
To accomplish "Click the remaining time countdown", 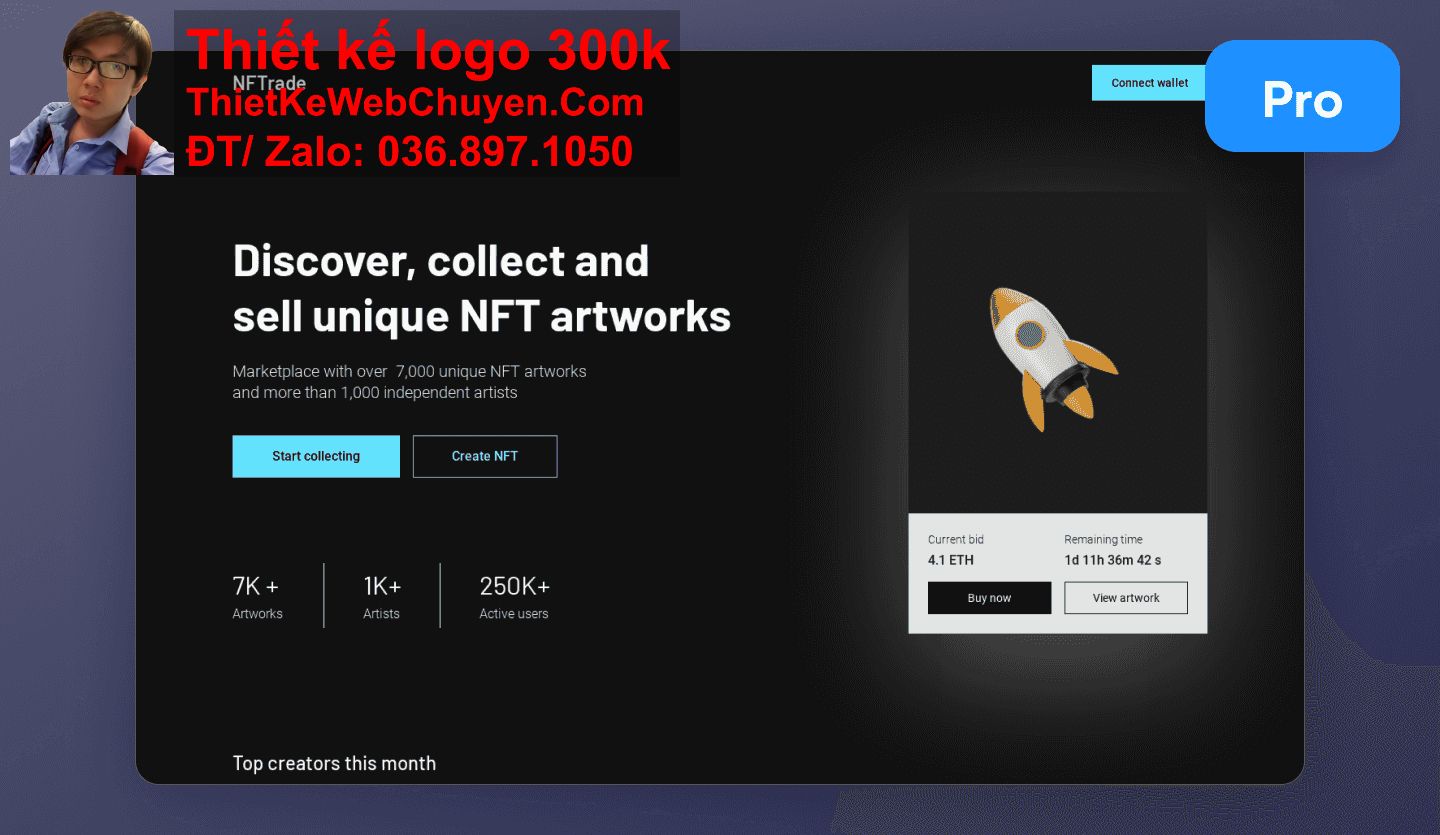I will tap(1112, 560).
